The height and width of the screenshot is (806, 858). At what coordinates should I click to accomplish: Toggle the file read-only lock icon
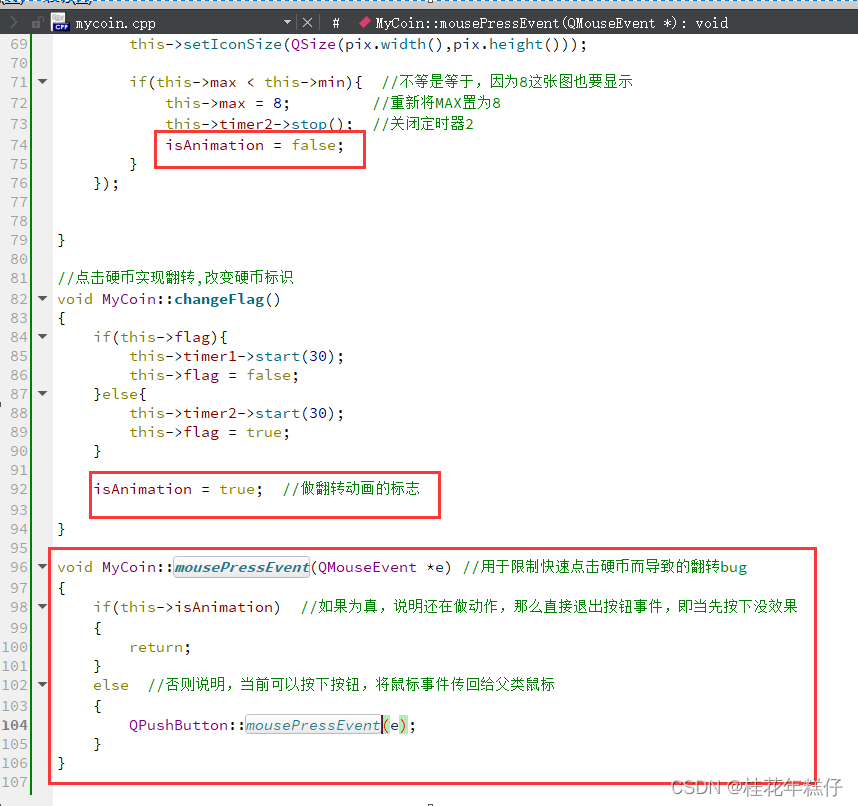pos(37,23)
